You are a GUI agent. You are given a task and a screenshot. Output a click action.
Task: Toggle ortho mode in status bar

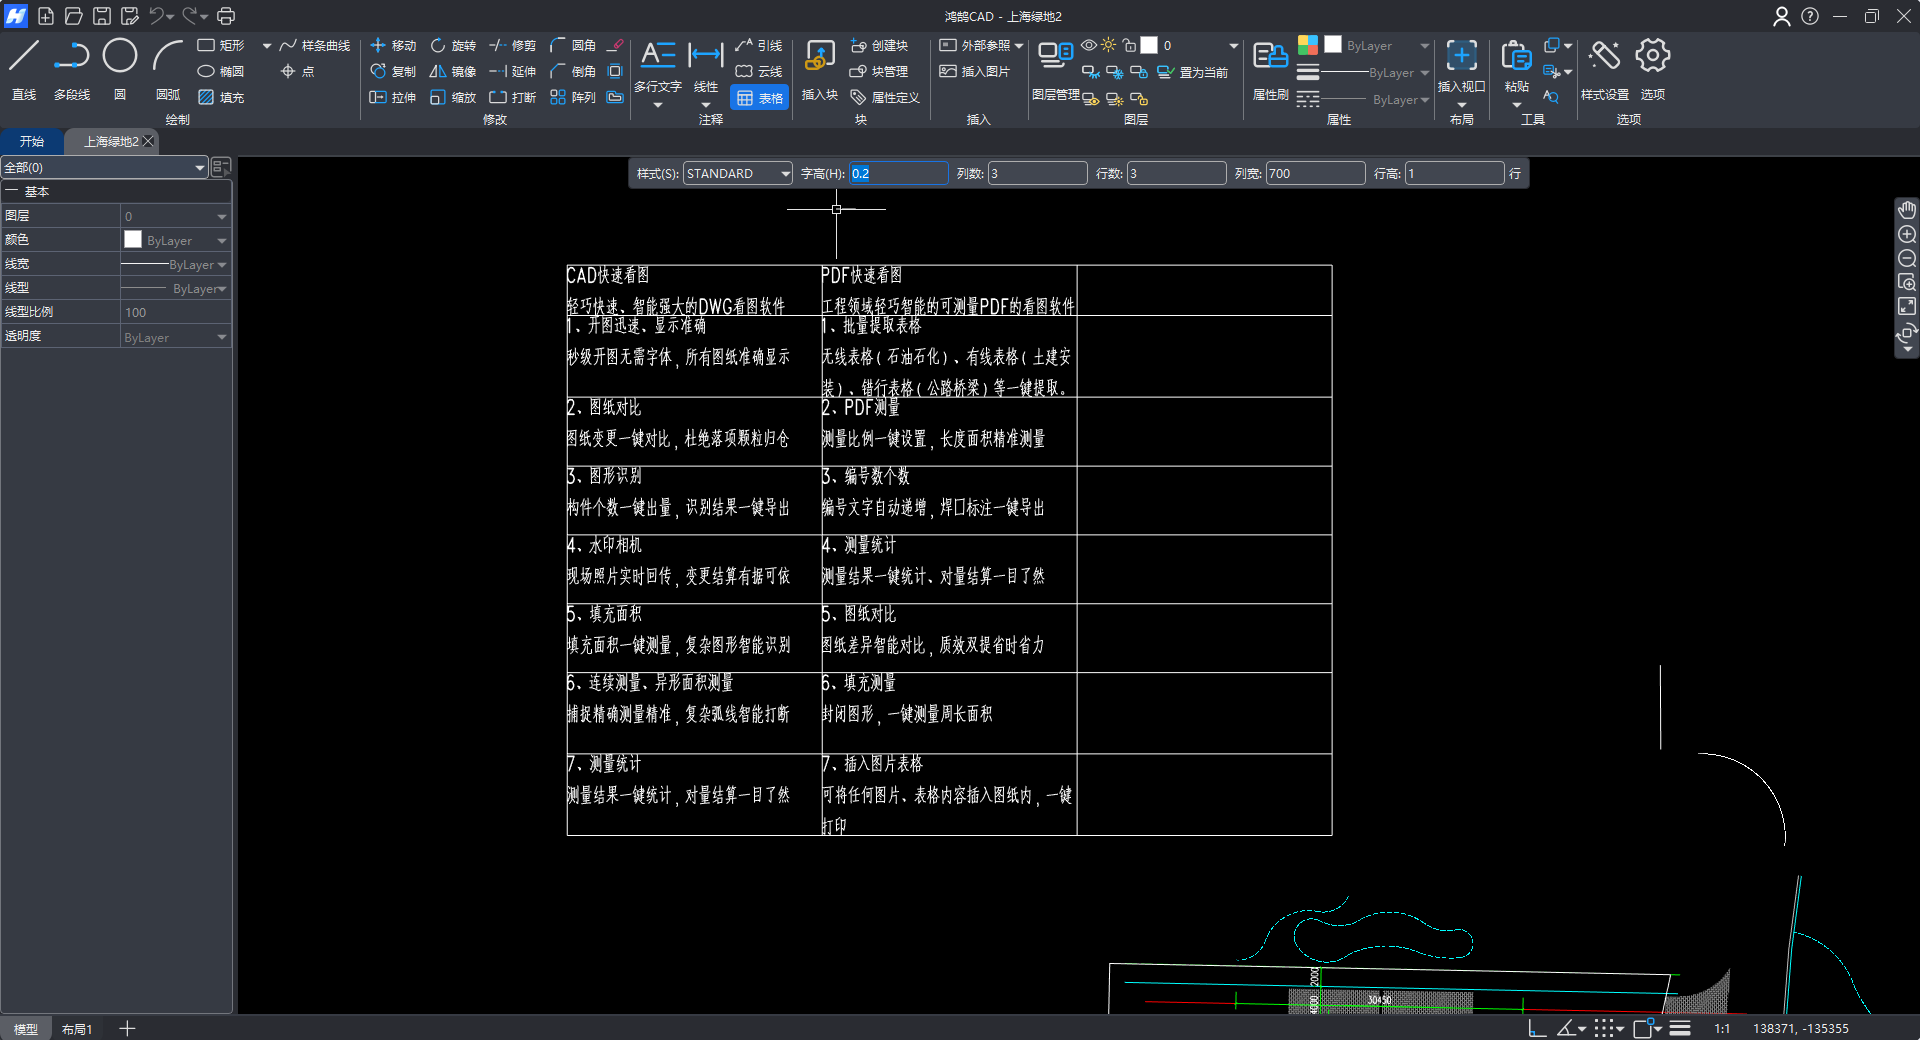[1537, 1028]
